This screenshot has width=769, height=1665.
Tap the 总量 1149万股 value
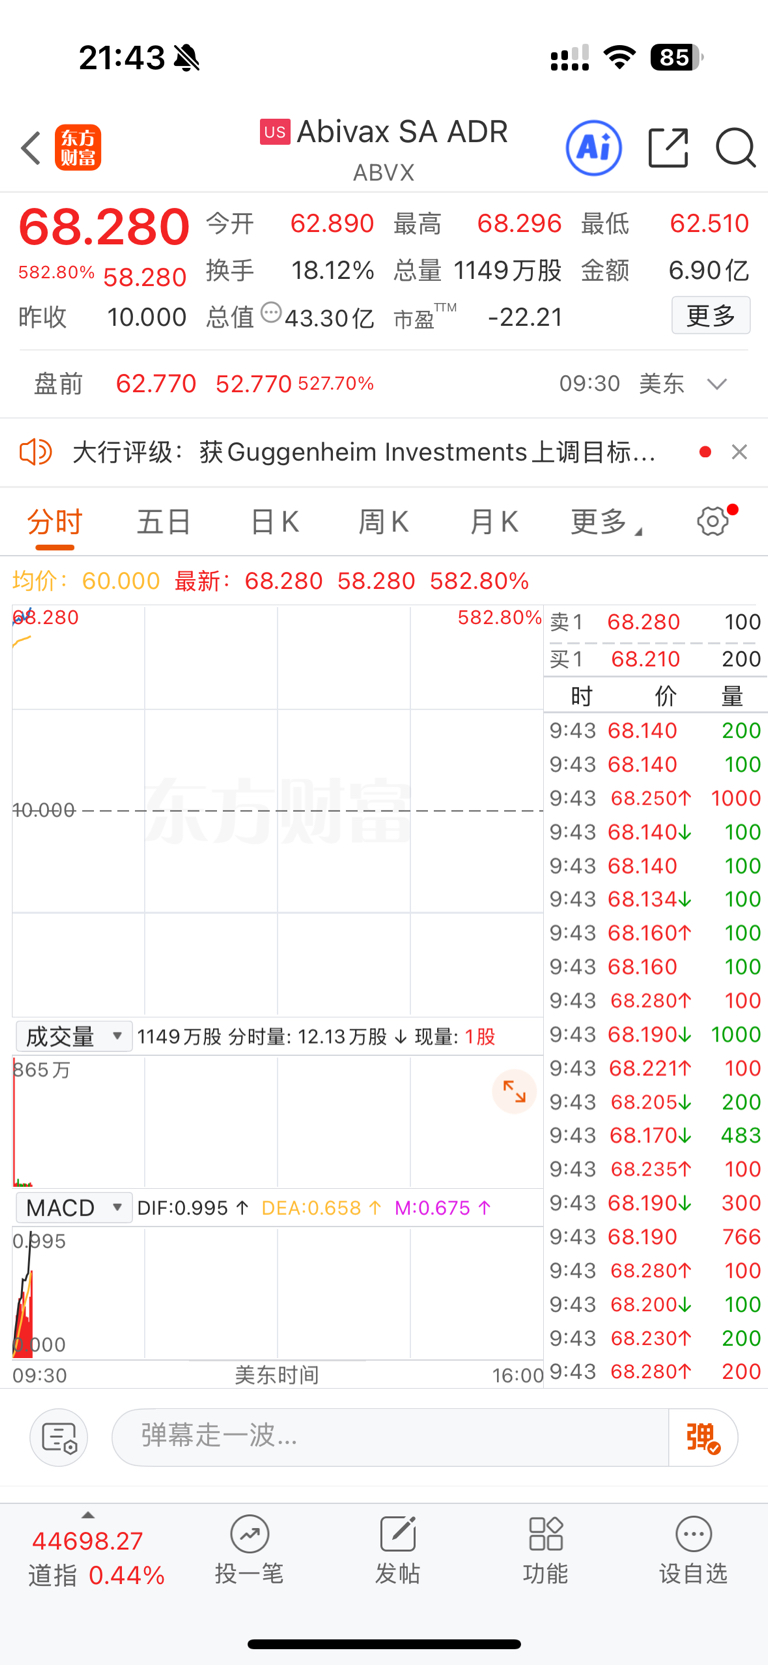click(x=508, y=270)
